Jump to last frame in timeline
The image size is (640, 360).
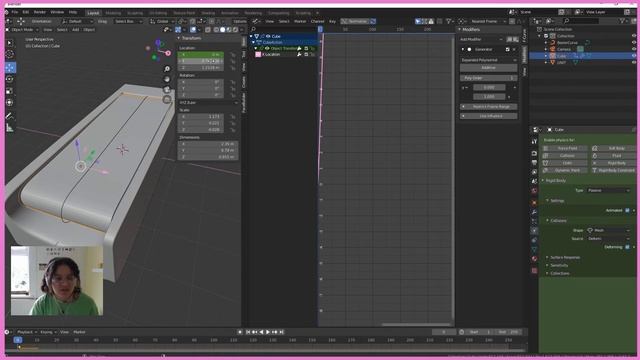pos(281,332)
